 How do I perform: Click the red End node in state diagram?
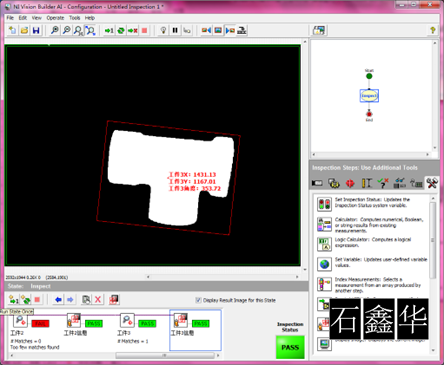(369, 114)
